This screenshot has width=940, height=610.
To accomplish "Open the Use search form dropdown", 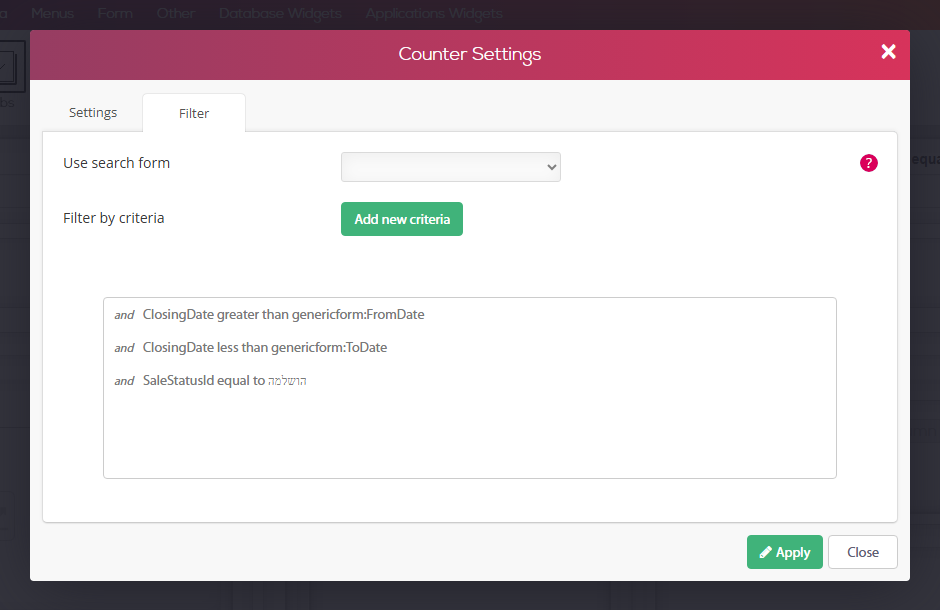I will (451, 167).
